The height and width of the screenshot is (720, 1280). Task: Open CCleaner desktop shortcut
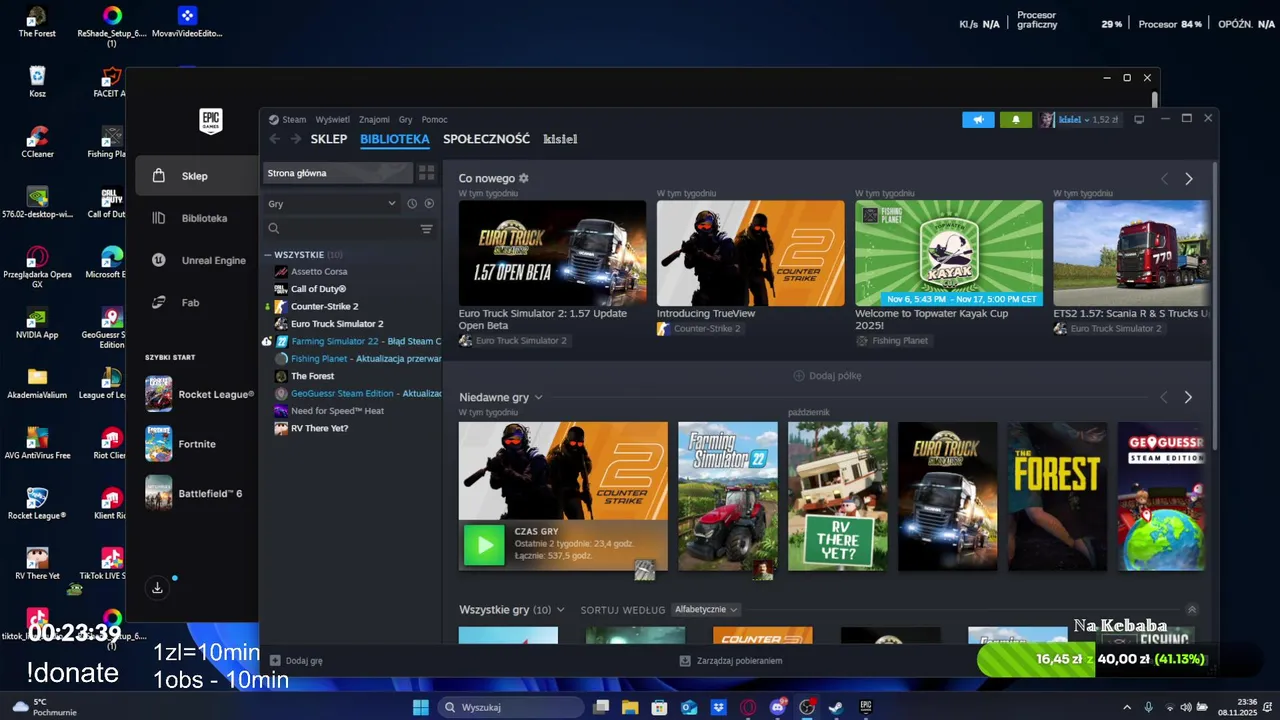(37, 142)
